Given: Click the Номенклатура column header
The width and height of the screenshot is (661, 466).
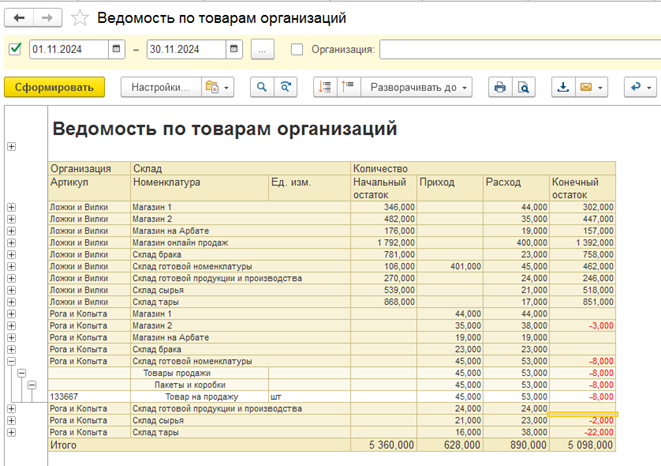Looking at the screenshot, I should pyautogui.click(x=199, y=188).
